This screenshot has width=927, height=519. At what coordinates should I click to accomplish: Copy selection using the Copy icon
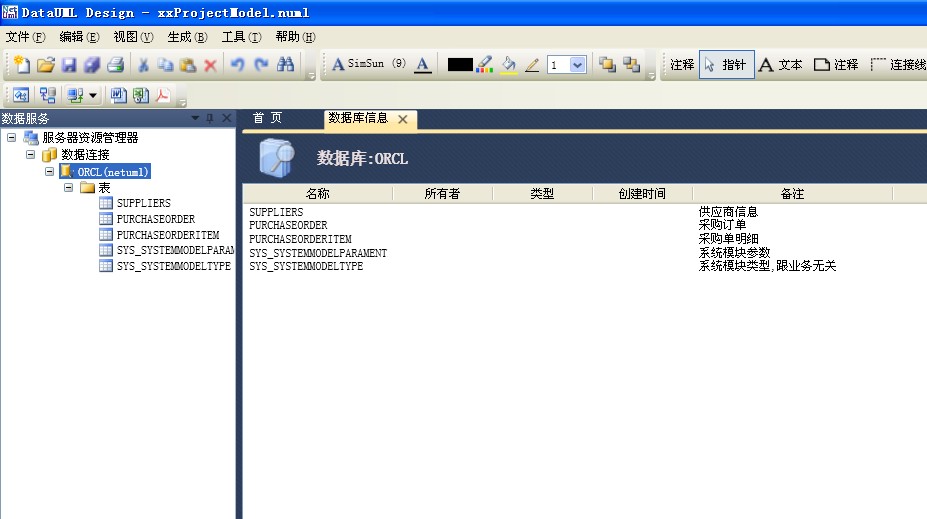pyautogui.click(x=166, y=64)
